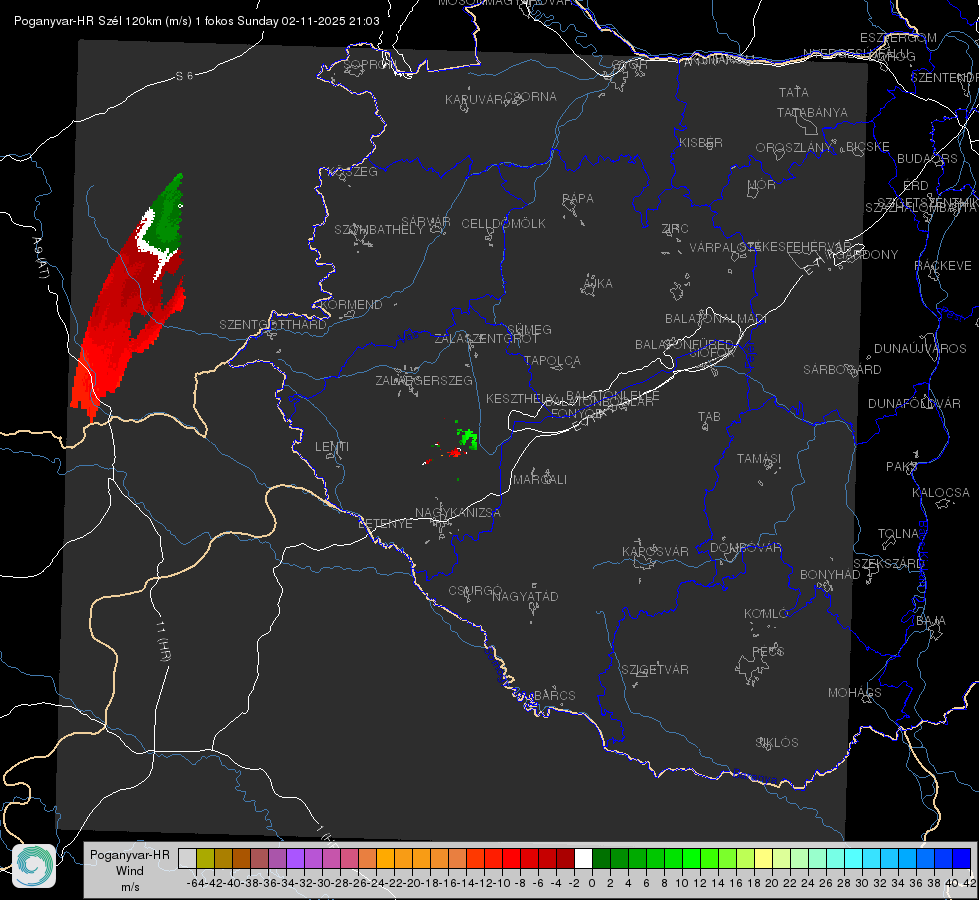Click the PAPA city label
979x900 pixels.
click(578, 199)
